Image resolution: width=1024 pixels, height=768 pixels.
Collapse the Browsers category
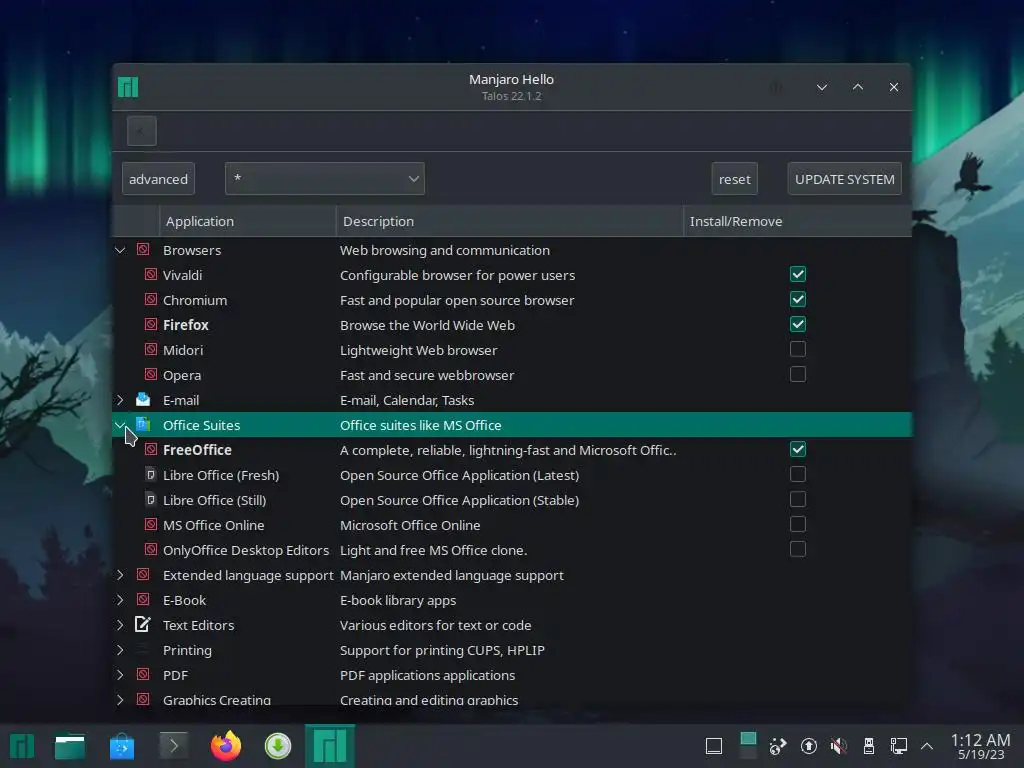pyautogui.click(x=120, y=250)
